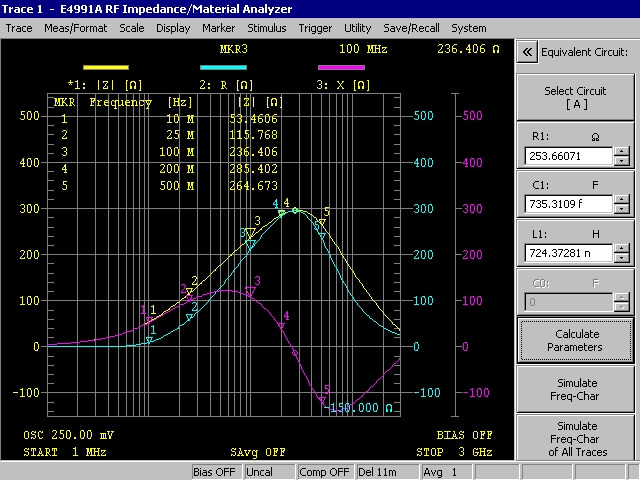The height and width of the screenshot is (480, 640).
Task: Click the yellow trace 1 color line
Action: pos(106,67)
